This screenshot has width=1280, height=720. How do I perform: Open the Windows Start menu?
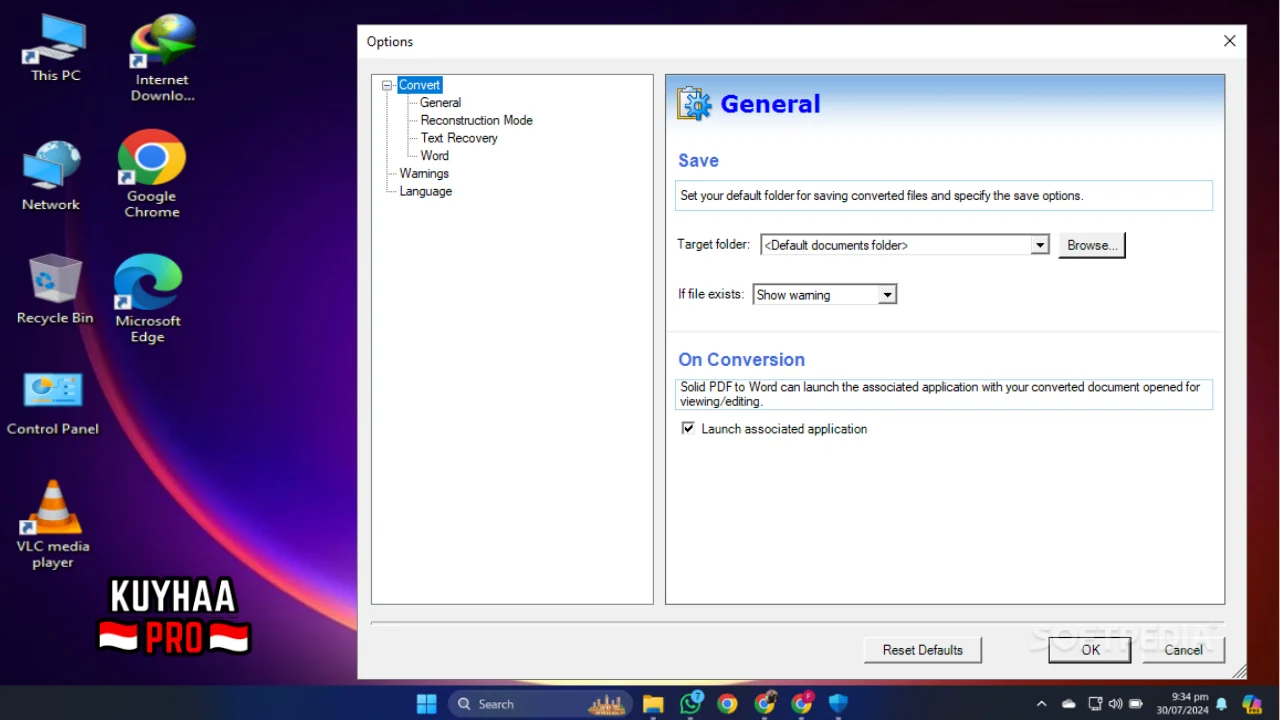click(427, 704)
